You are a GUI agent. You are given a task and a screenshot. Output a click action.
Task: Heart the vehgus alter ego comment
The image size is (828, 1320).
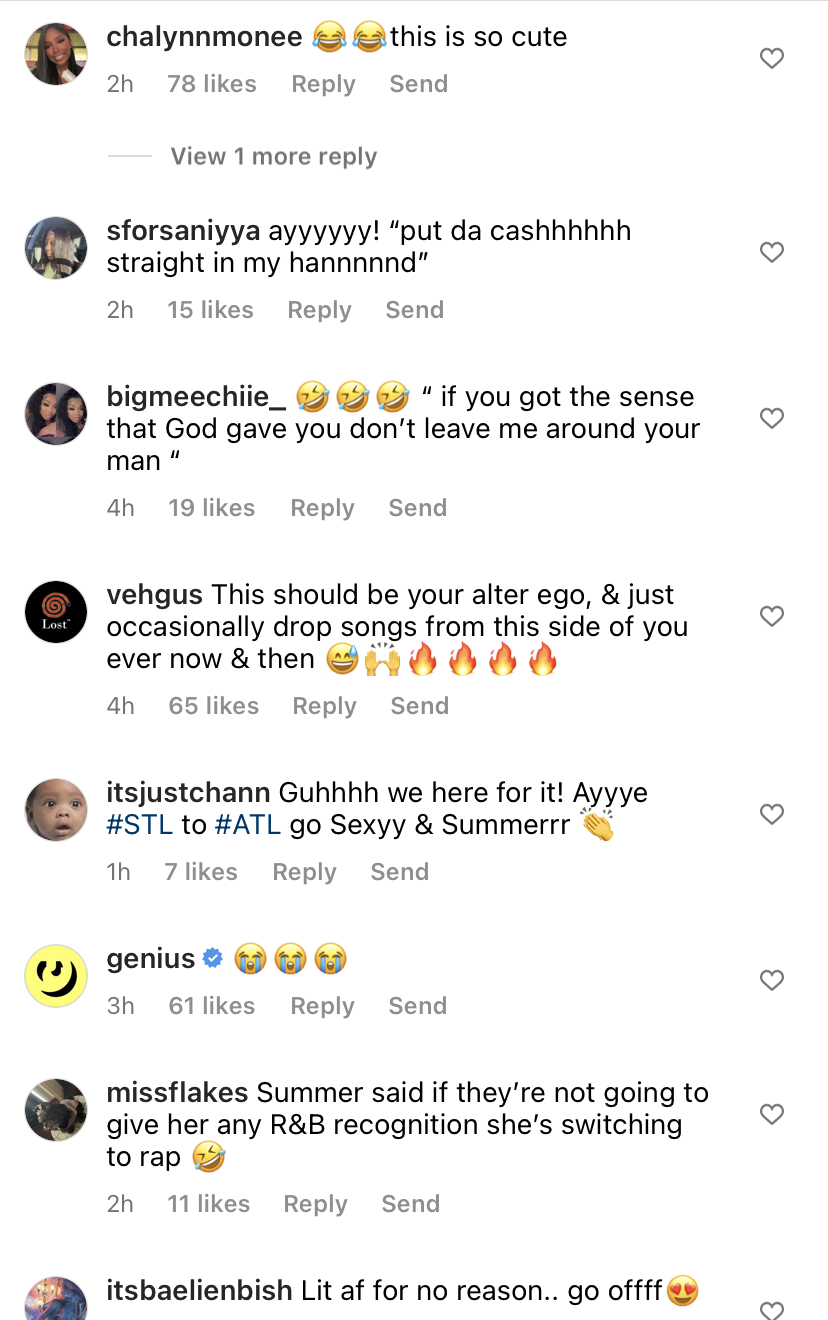click(x=772, y=616)
